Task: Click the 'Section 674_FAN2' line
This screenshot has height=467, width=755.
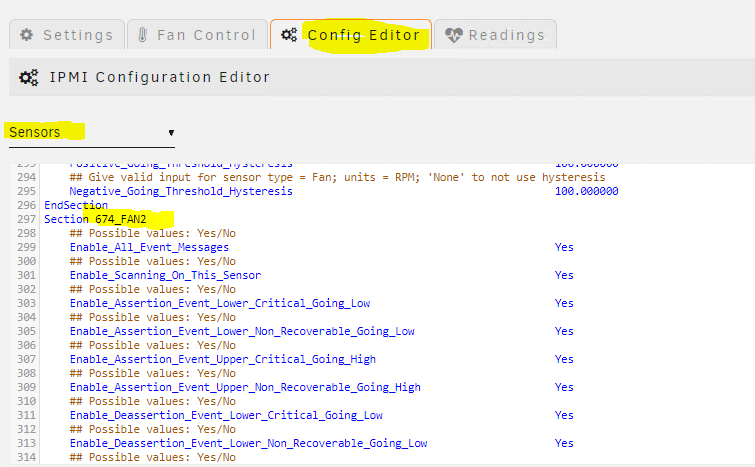Action: 95,219
